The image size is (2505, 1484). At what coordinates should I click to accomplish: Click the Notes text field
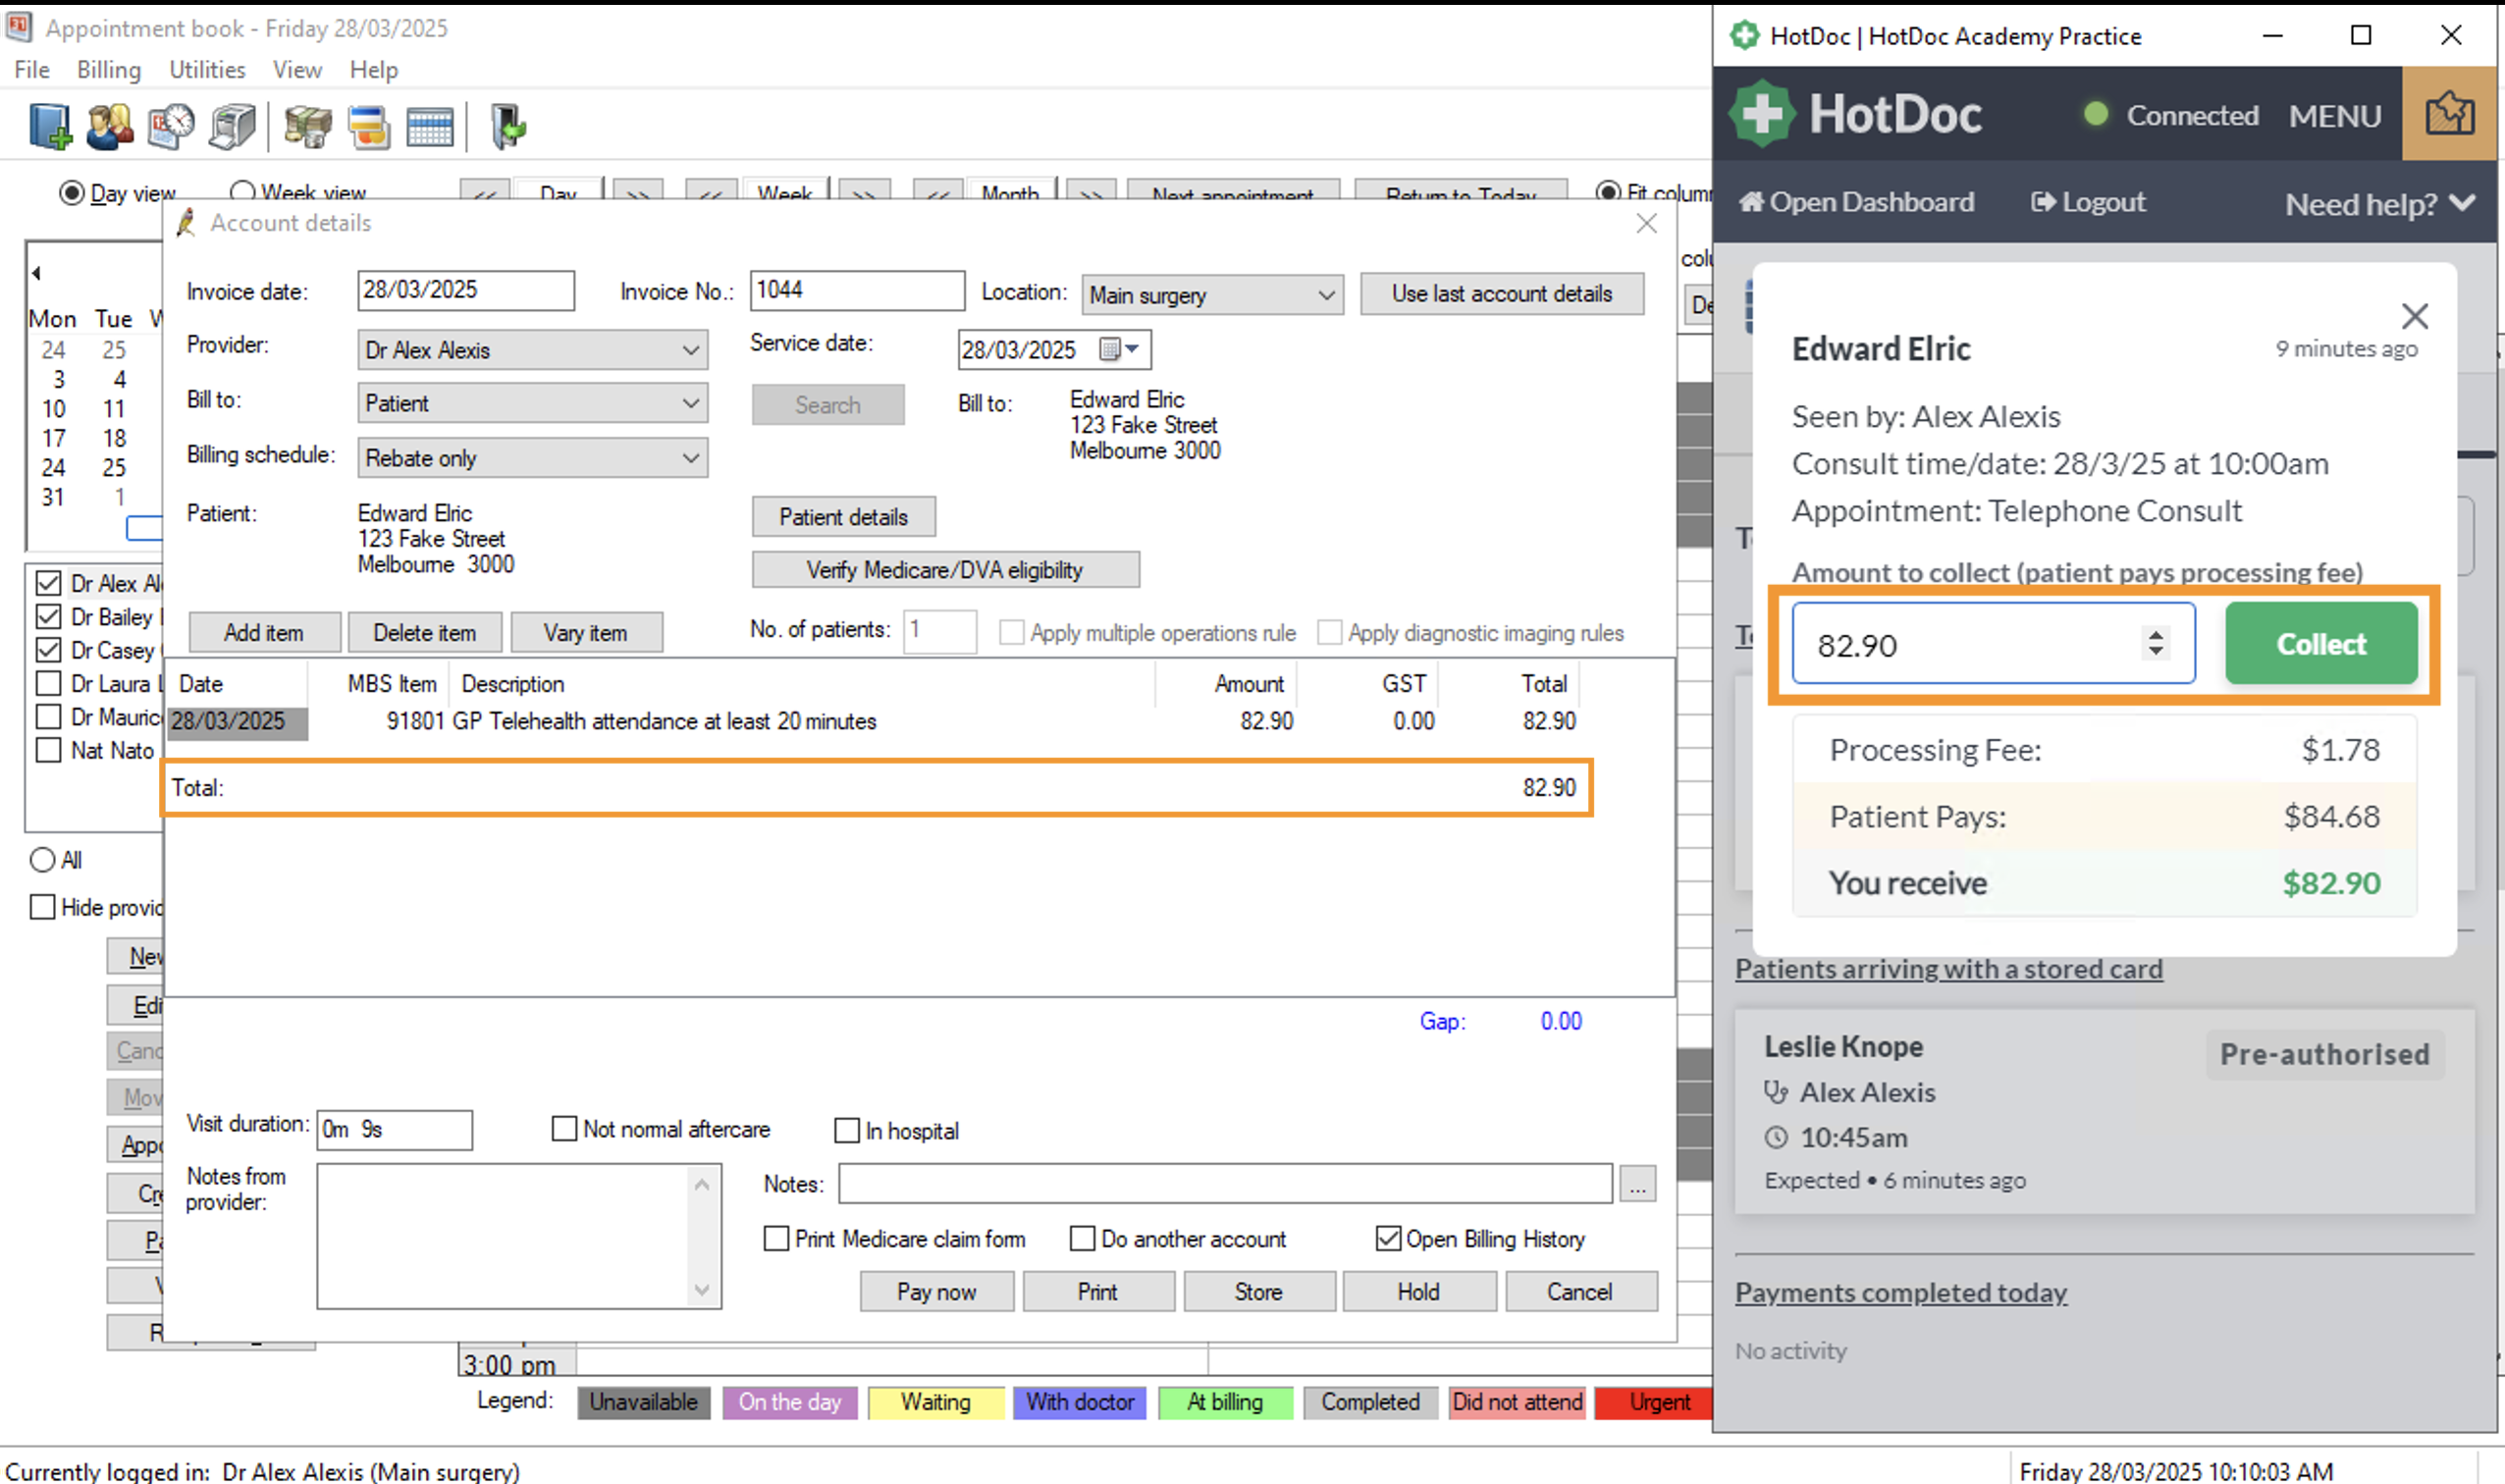(1225, 1184)
